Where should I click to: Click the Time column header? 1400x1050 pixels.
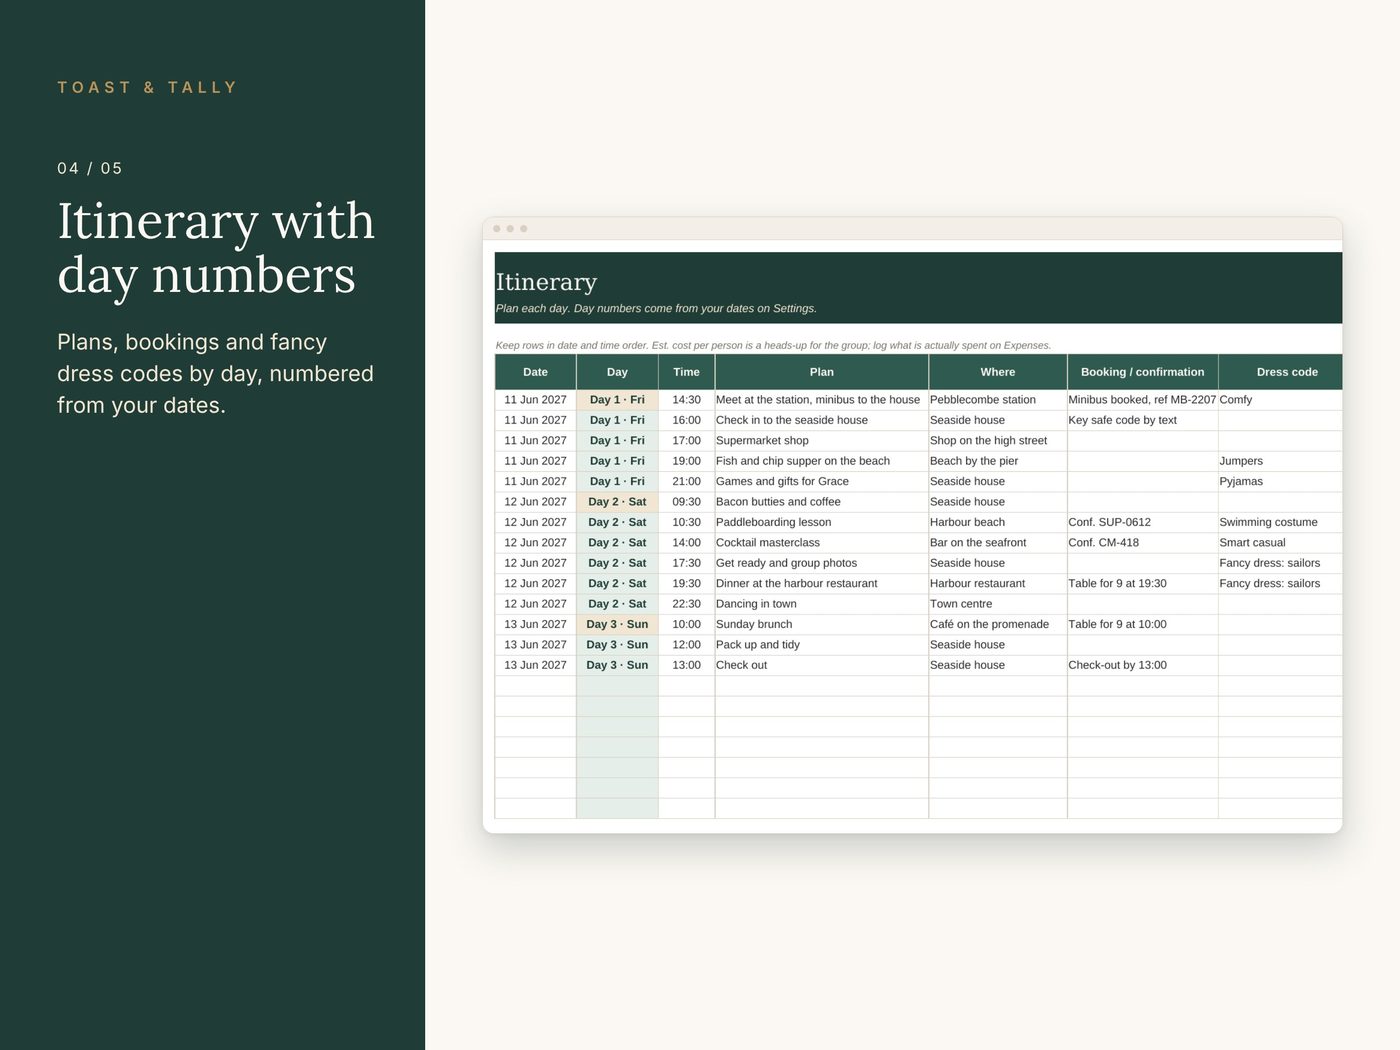pyautogui.click(x=686, y=372)
